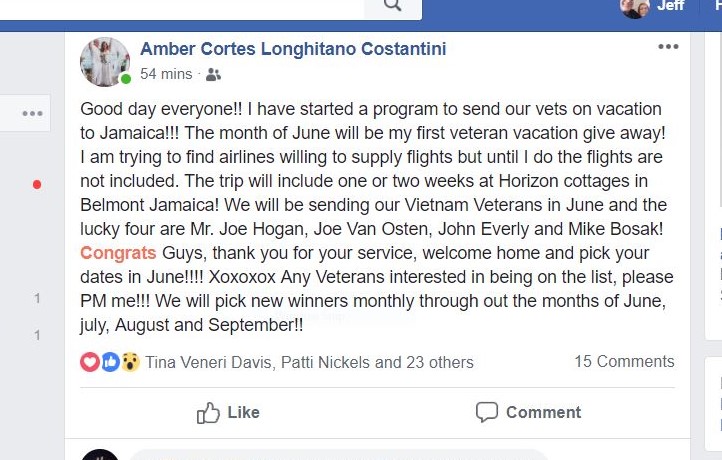Show the reactions list with Tina Veneri Davis
The width and height of the screenshot is (722, 460).
pyautogui.click(x=309, y=362)
